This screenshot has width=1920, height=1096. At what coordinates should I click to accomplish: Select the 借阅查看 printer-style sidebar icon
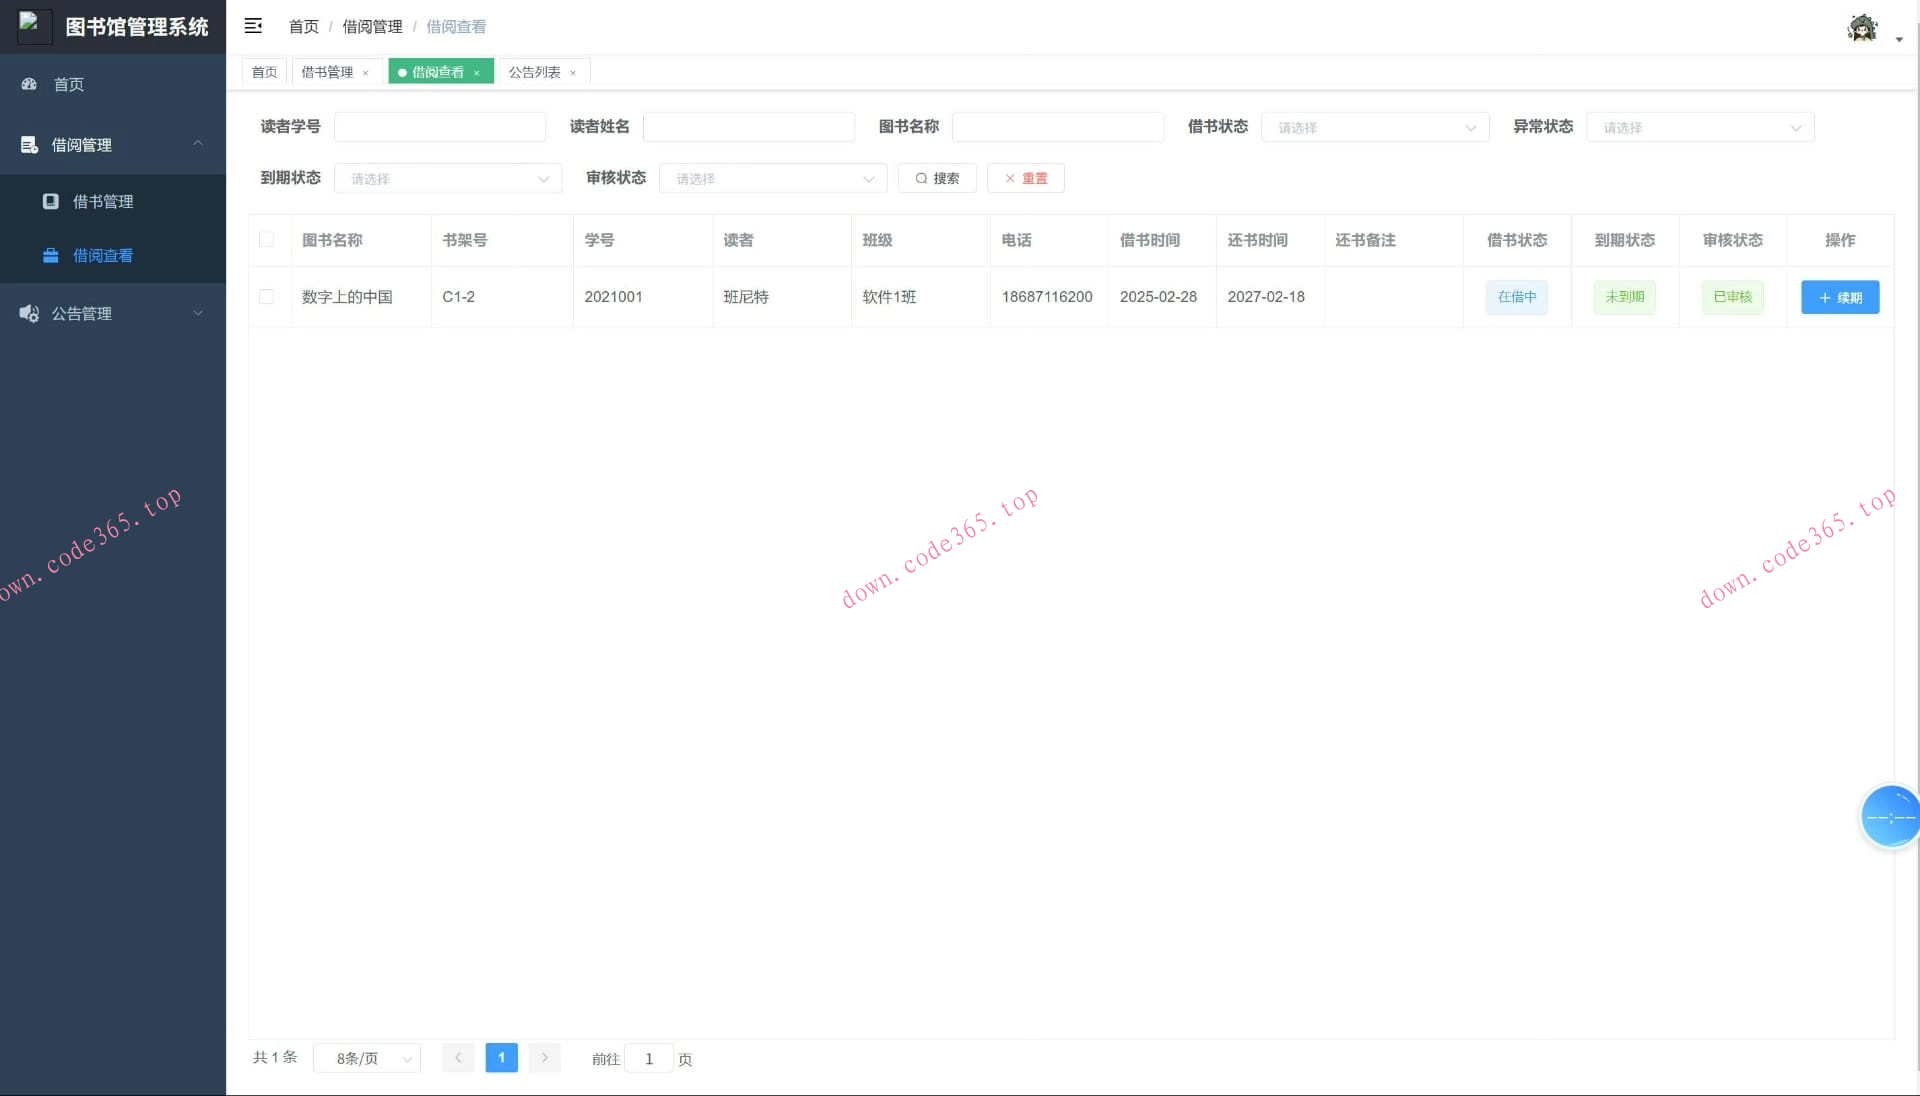click(51, 255)
